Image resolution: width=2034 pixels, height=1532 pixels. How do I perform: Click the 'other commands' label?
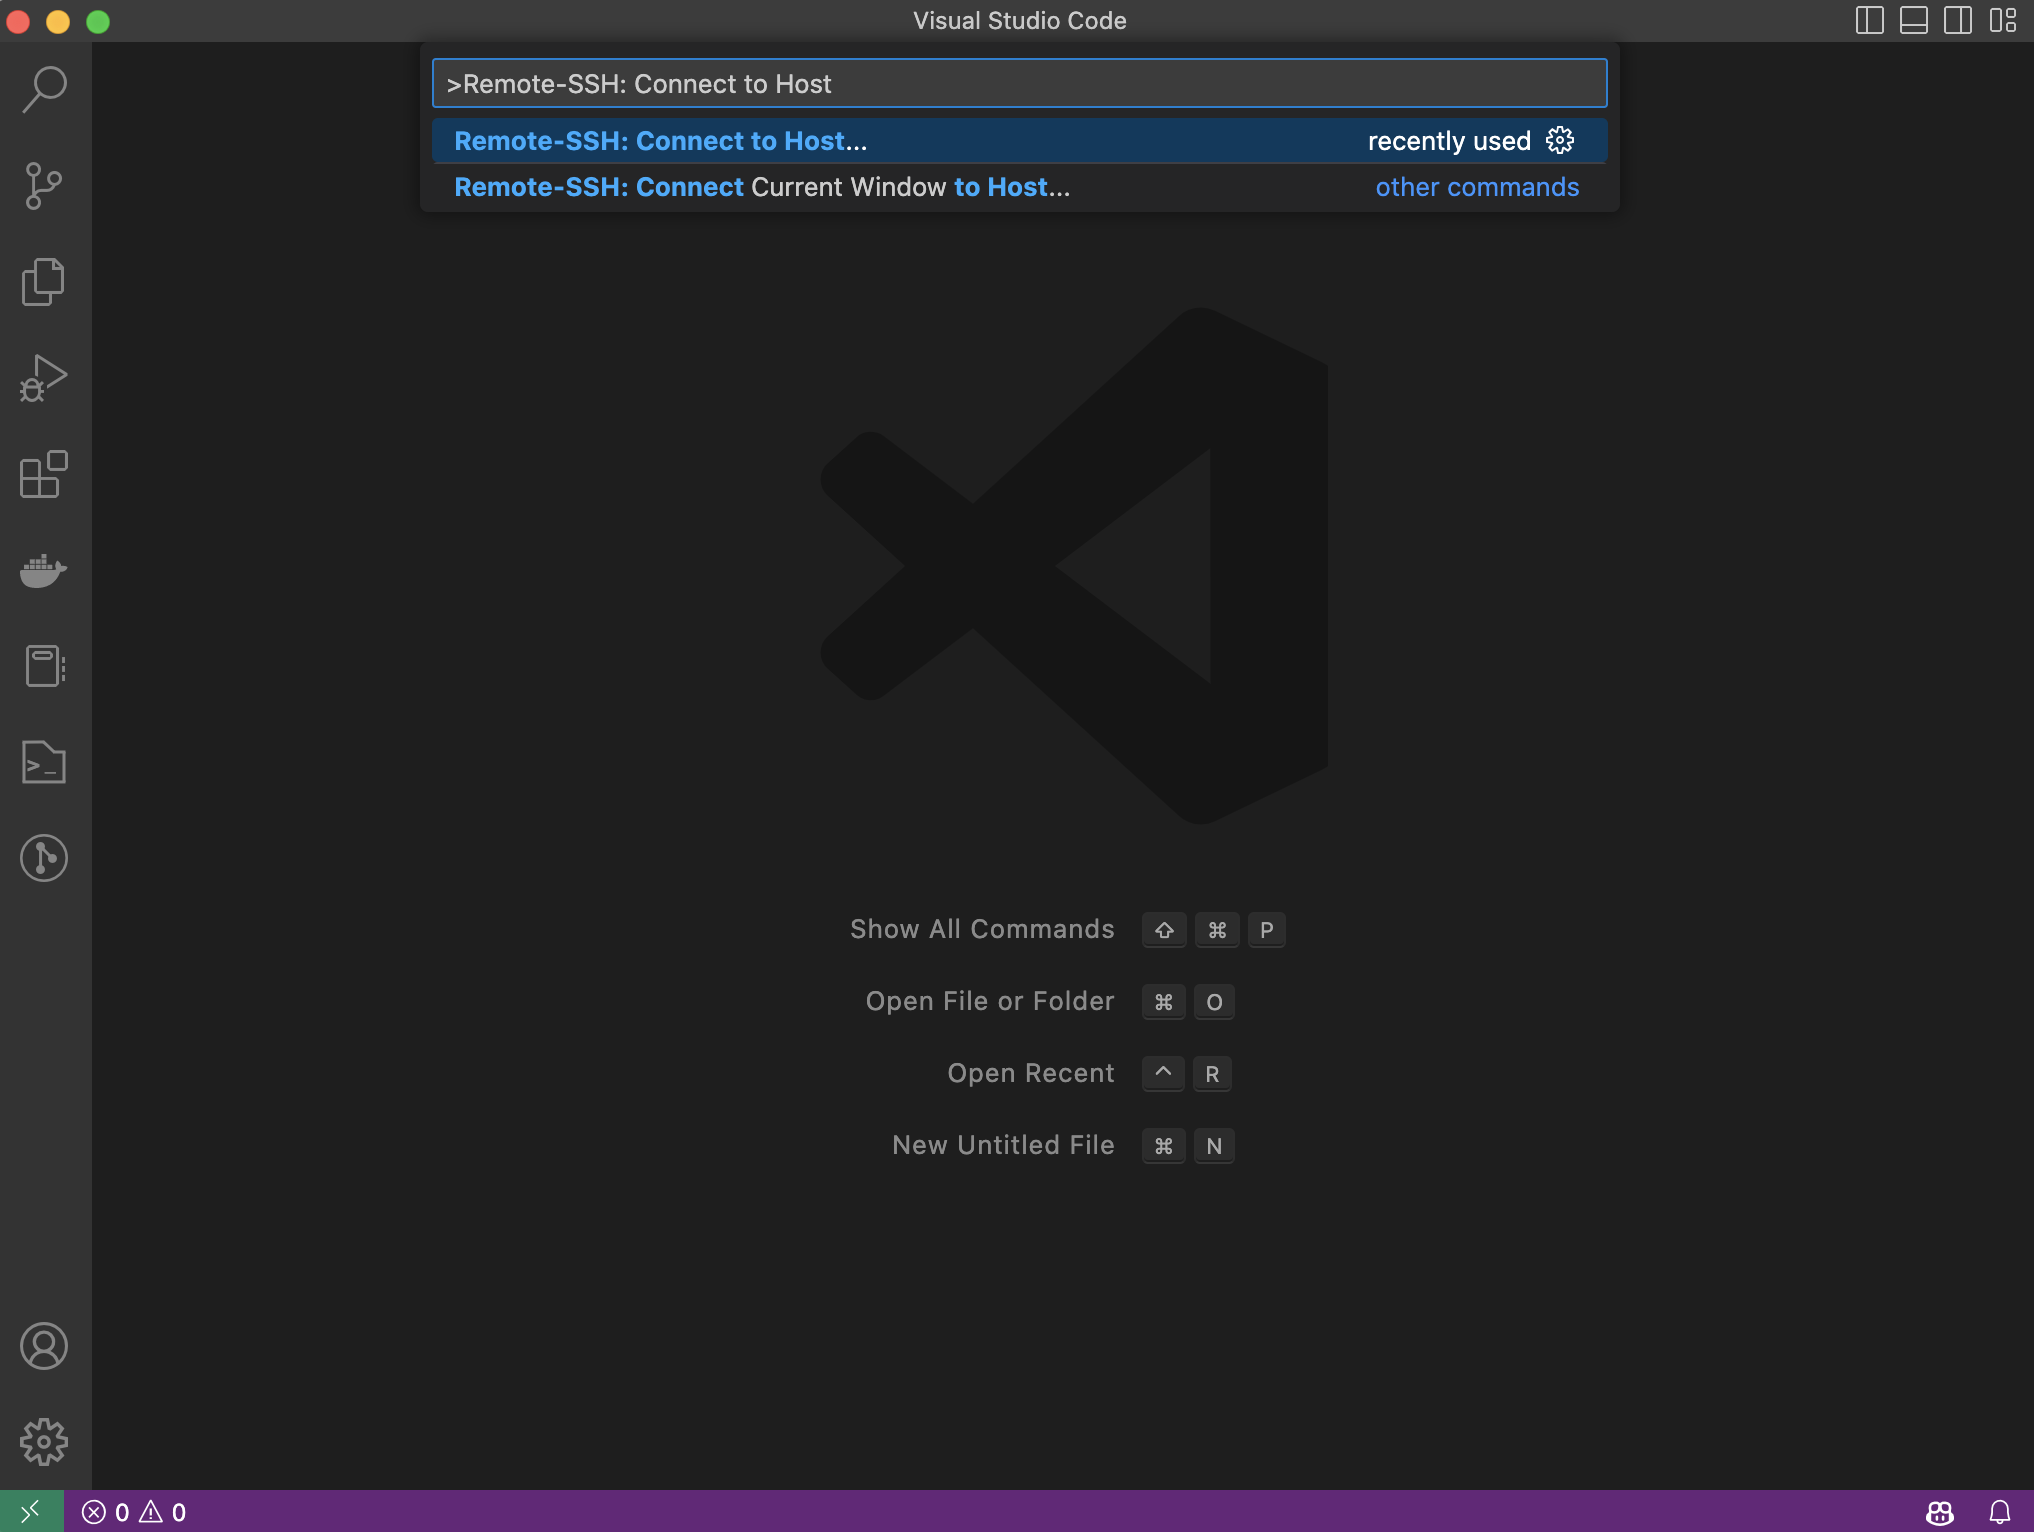tap(1477, 187)
